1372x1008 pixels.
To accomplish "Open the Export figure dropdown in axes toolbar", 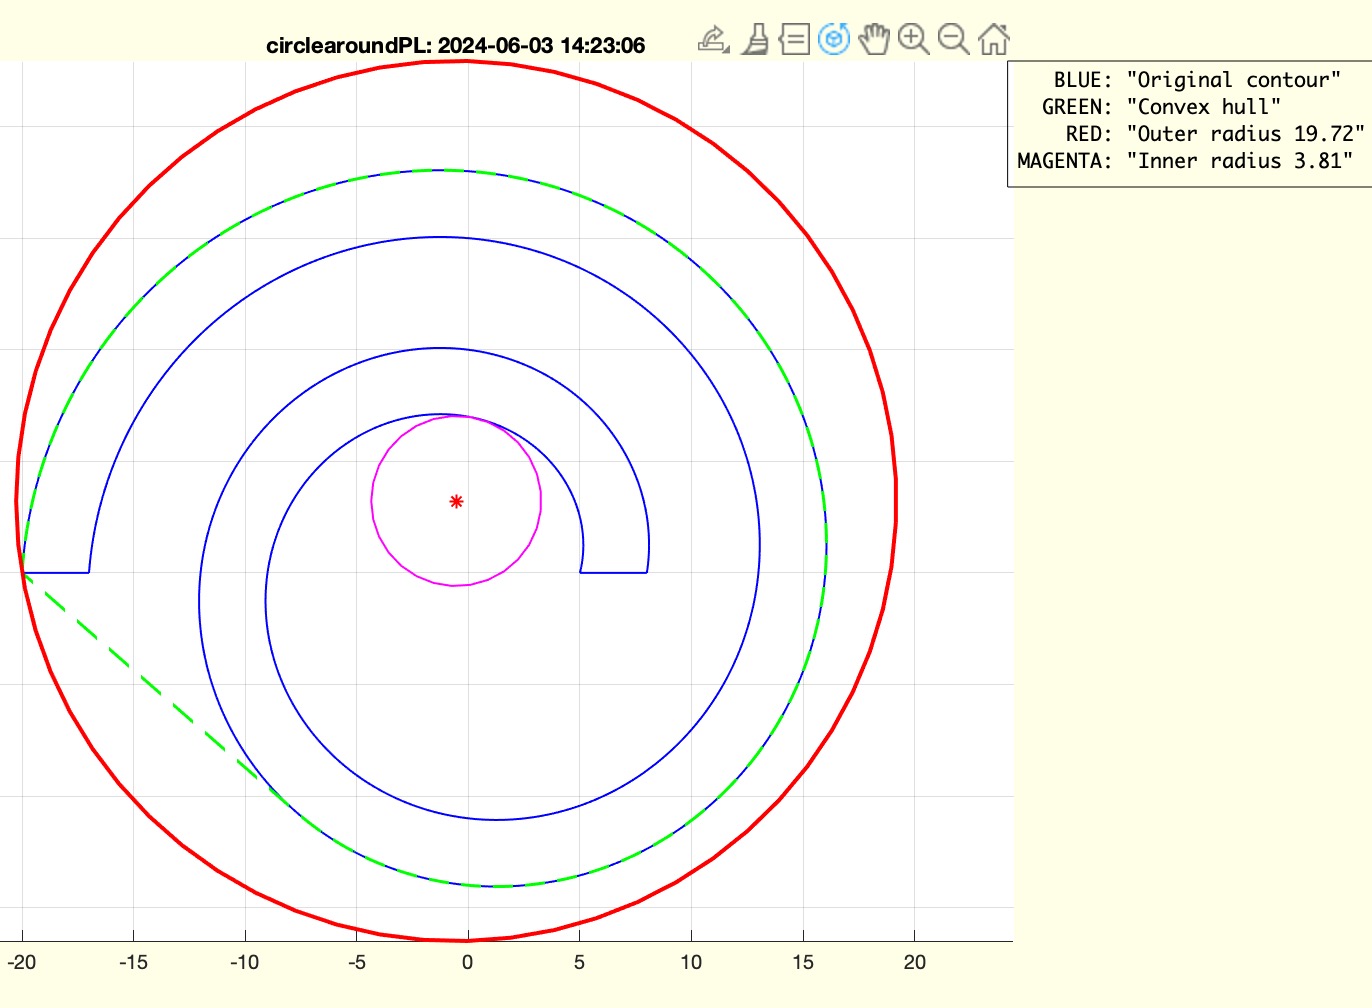I will (713, 40).
